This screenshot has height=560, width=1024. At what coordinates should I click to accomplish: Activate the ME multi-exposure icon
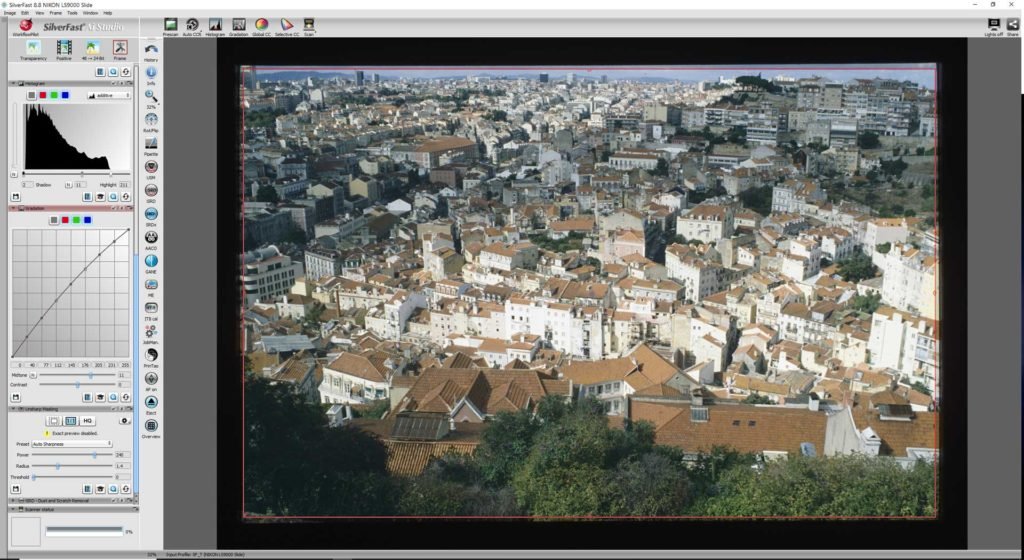click(x=151, y=284)
